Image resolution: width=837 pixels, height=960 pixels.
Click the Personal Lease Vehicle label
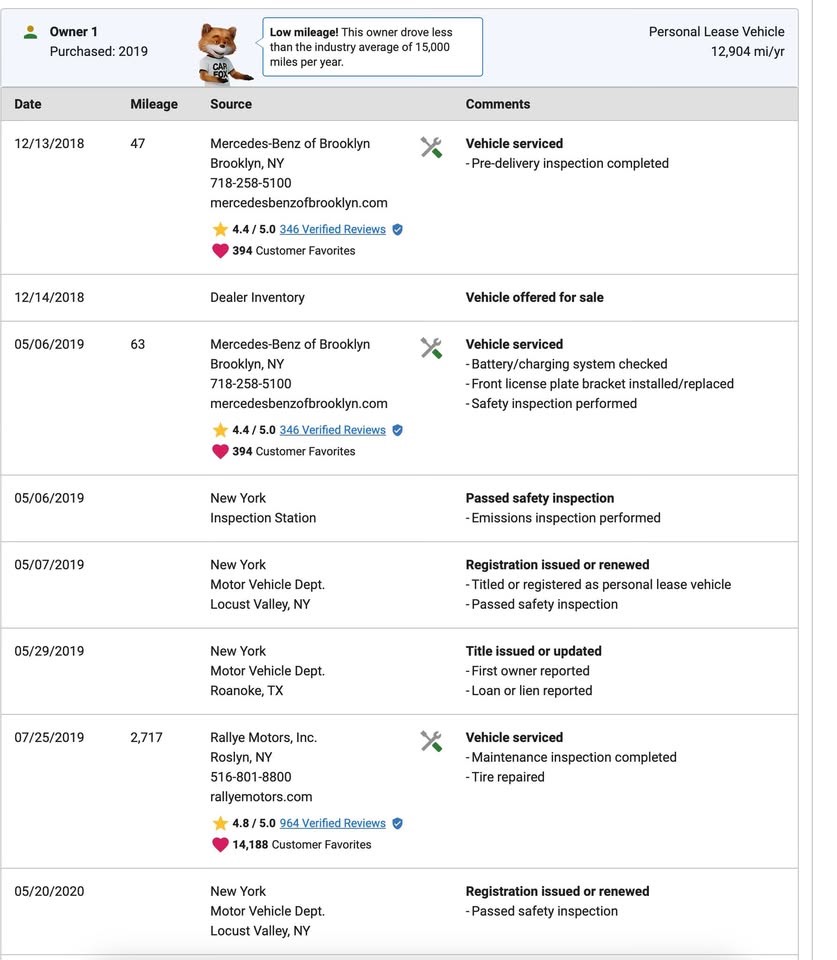[x=716, y=32]
